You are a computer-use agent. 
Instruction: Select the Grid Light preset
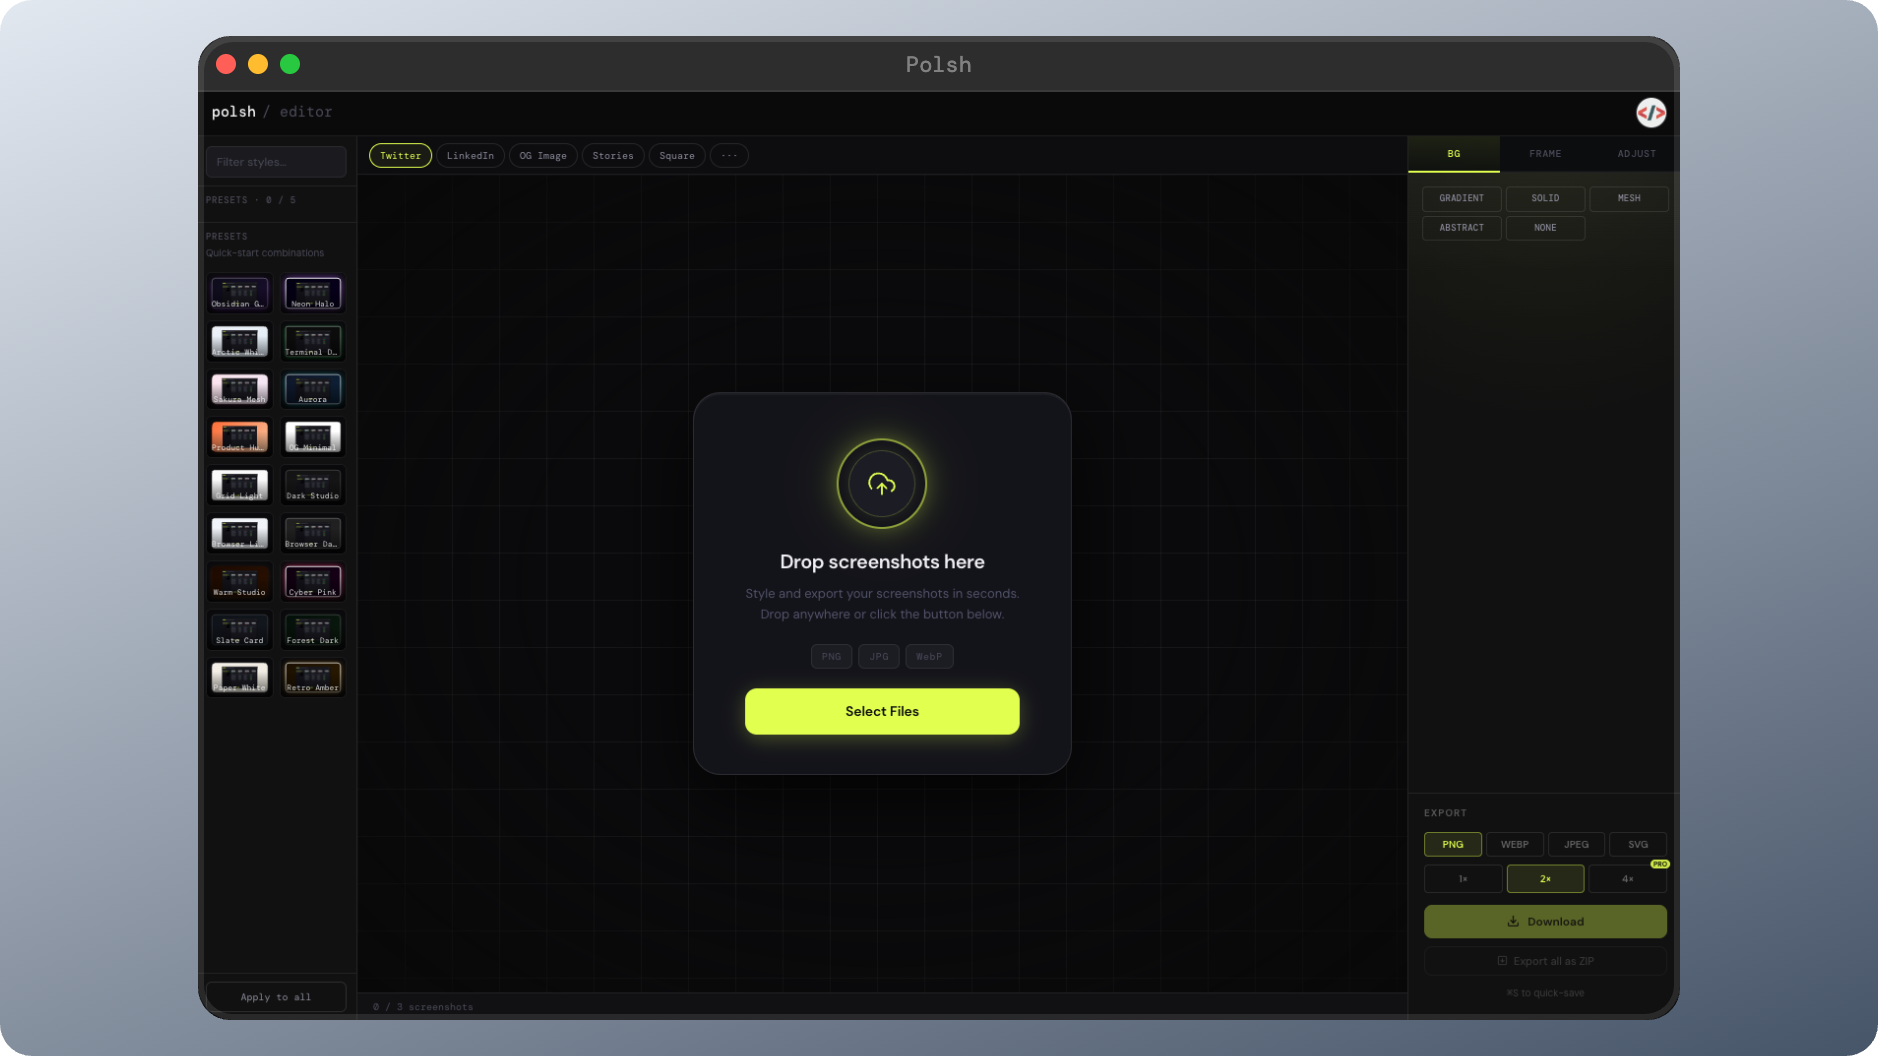pos(239,485)
